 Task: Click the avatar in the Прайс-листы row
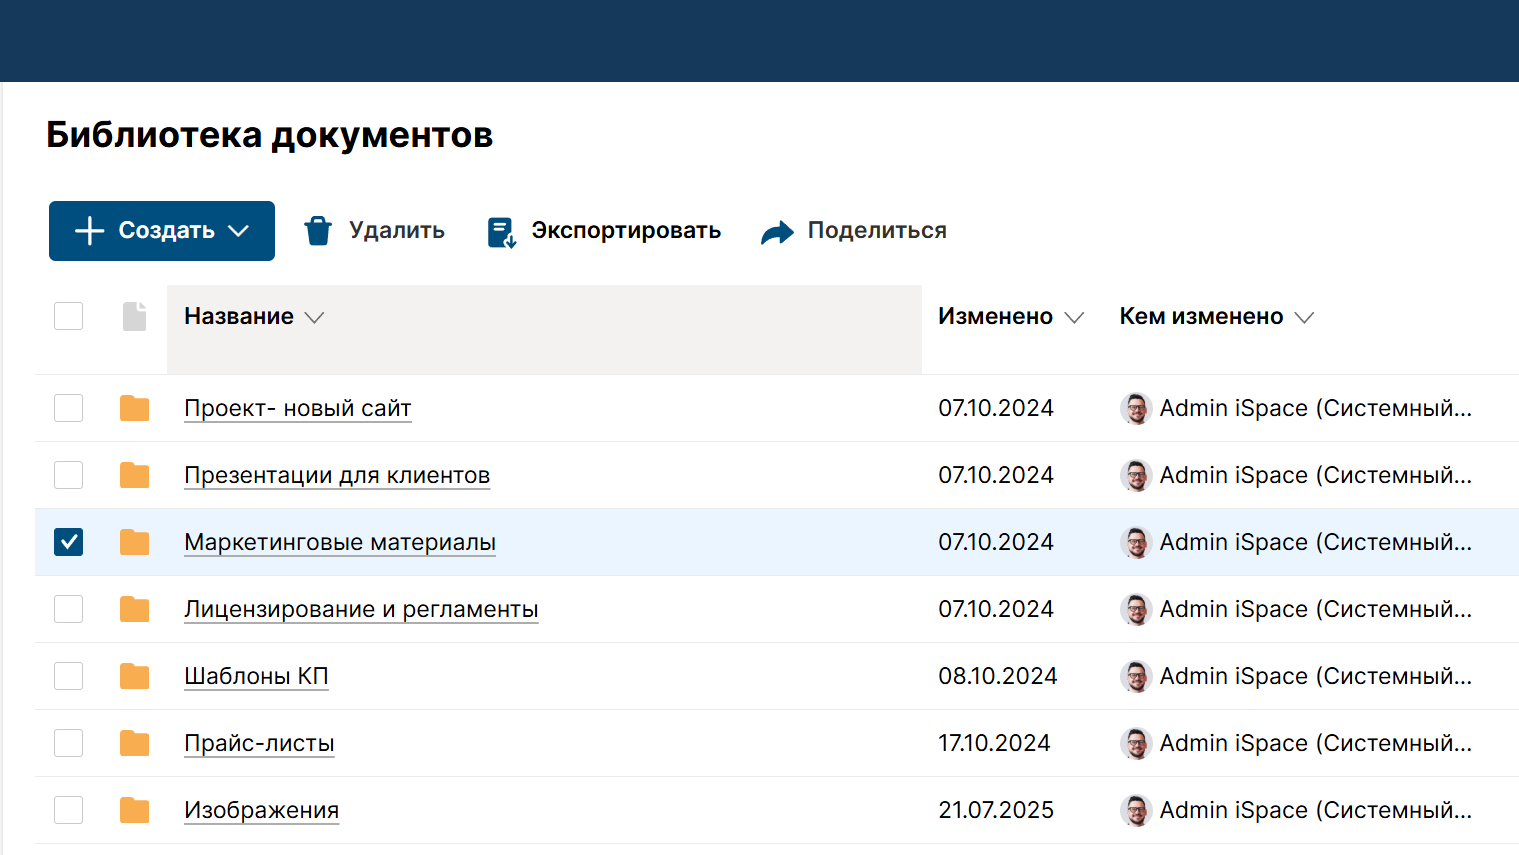click(1136, 744)
